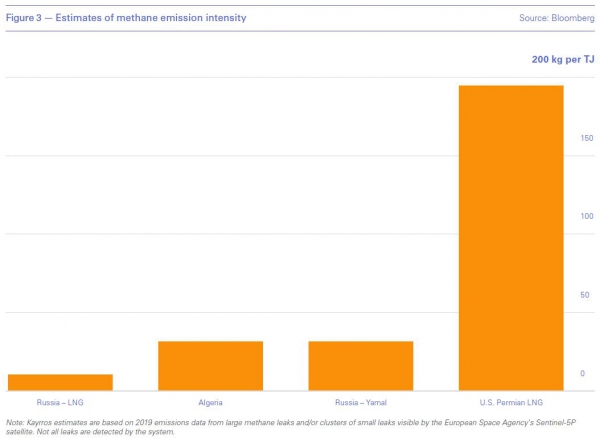The height and width of the screenshot is (440, 600).
Task: Click the '200 kg per TJ' unit label
Action: [x=563, y=60]
